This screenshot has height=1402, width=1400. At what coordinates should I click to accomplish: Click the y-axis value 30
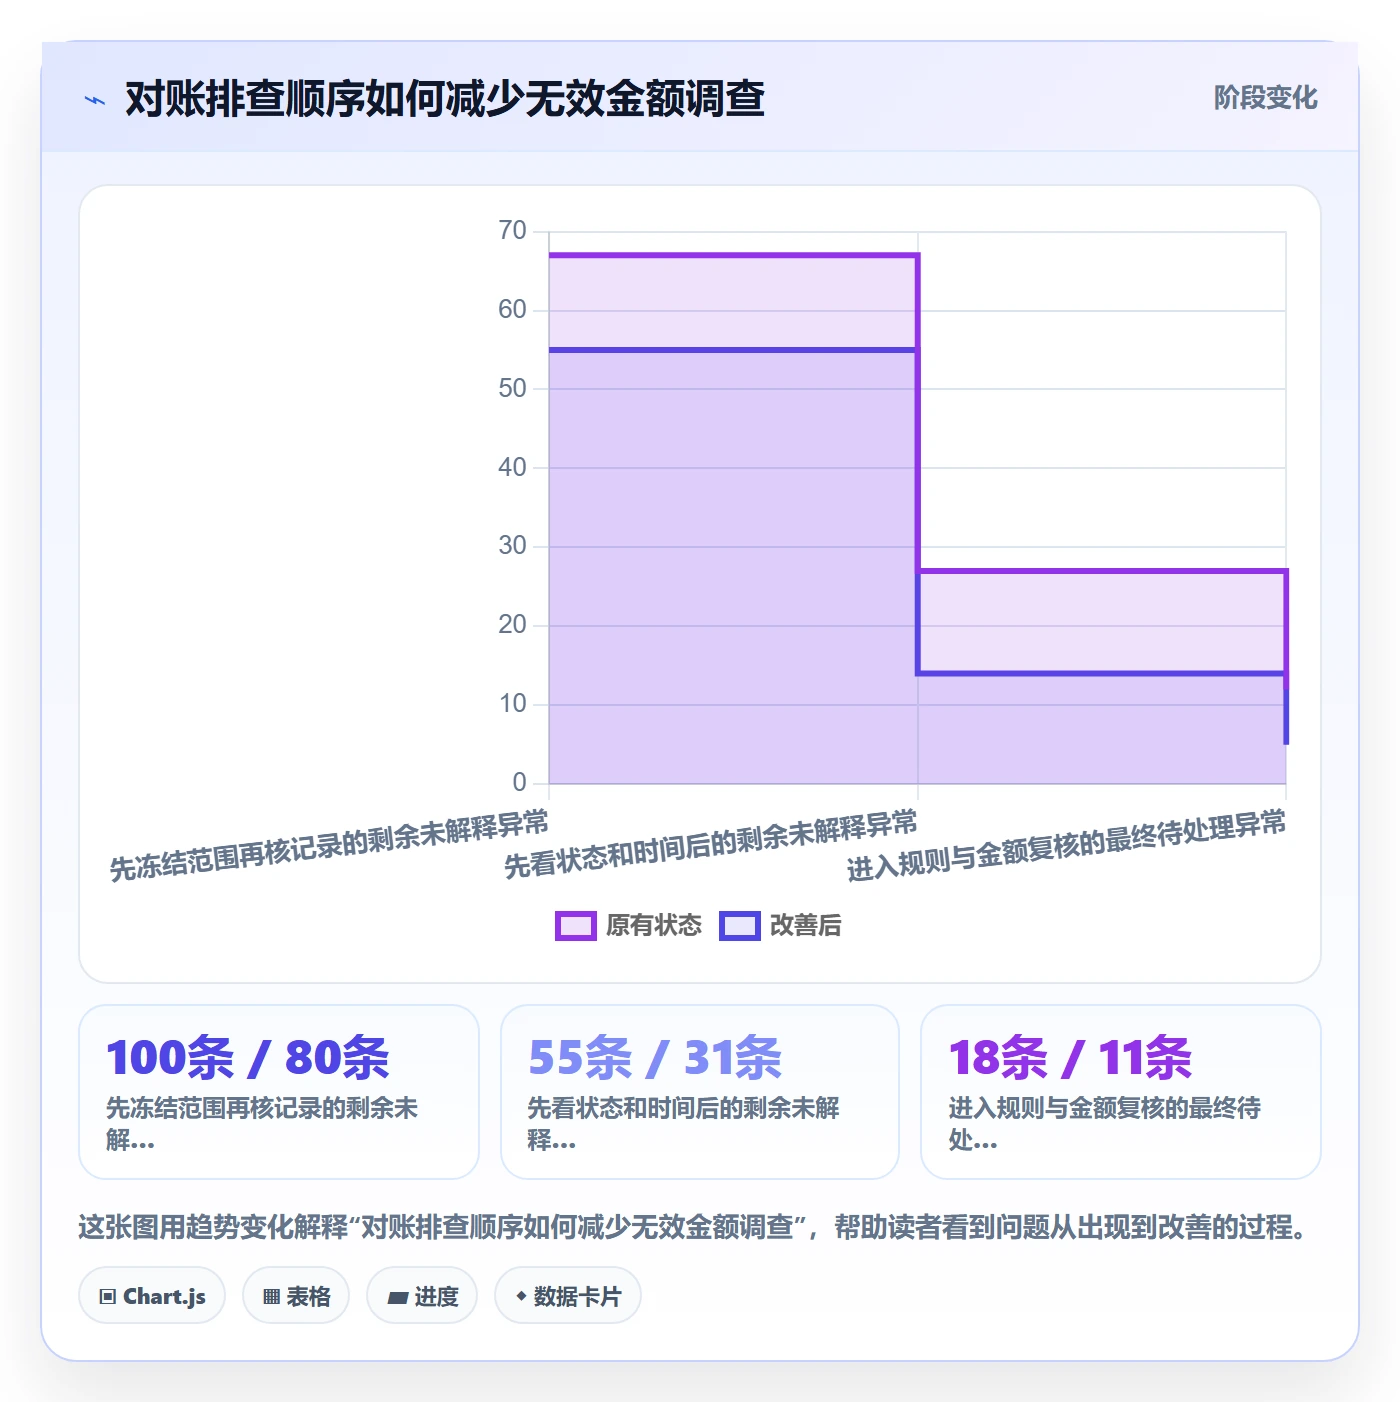[512, 546]
